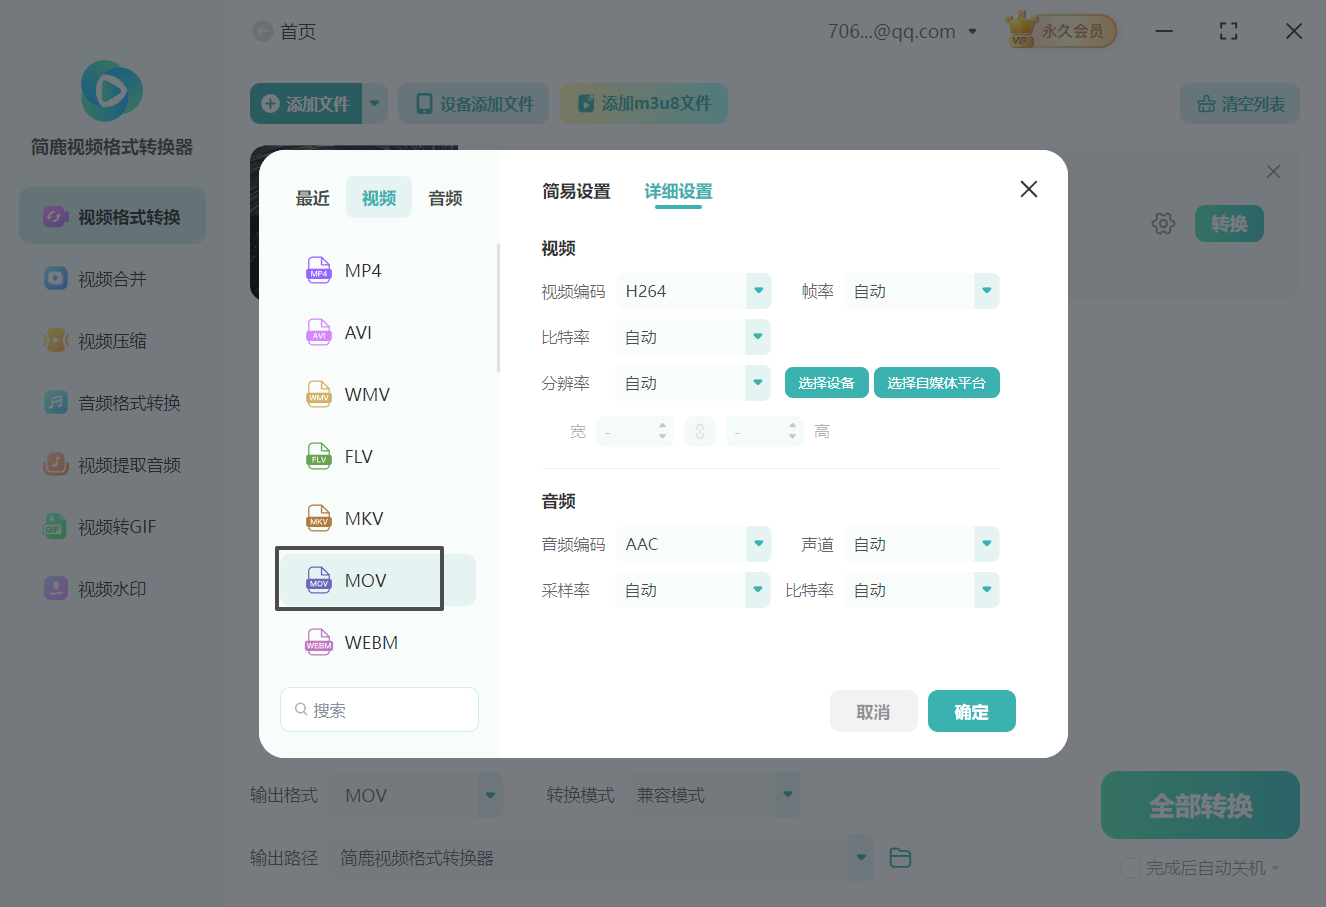Image resolution: width=1326 pixels, height=907 pixels.
Task: Select the MKV format icon
Action: click(318, 517)
